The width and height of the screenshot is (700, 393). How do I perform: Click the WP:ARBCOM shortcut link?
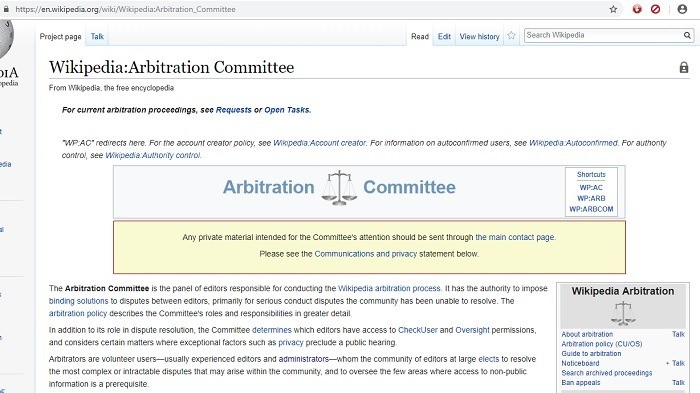click(x=591, y=209)
